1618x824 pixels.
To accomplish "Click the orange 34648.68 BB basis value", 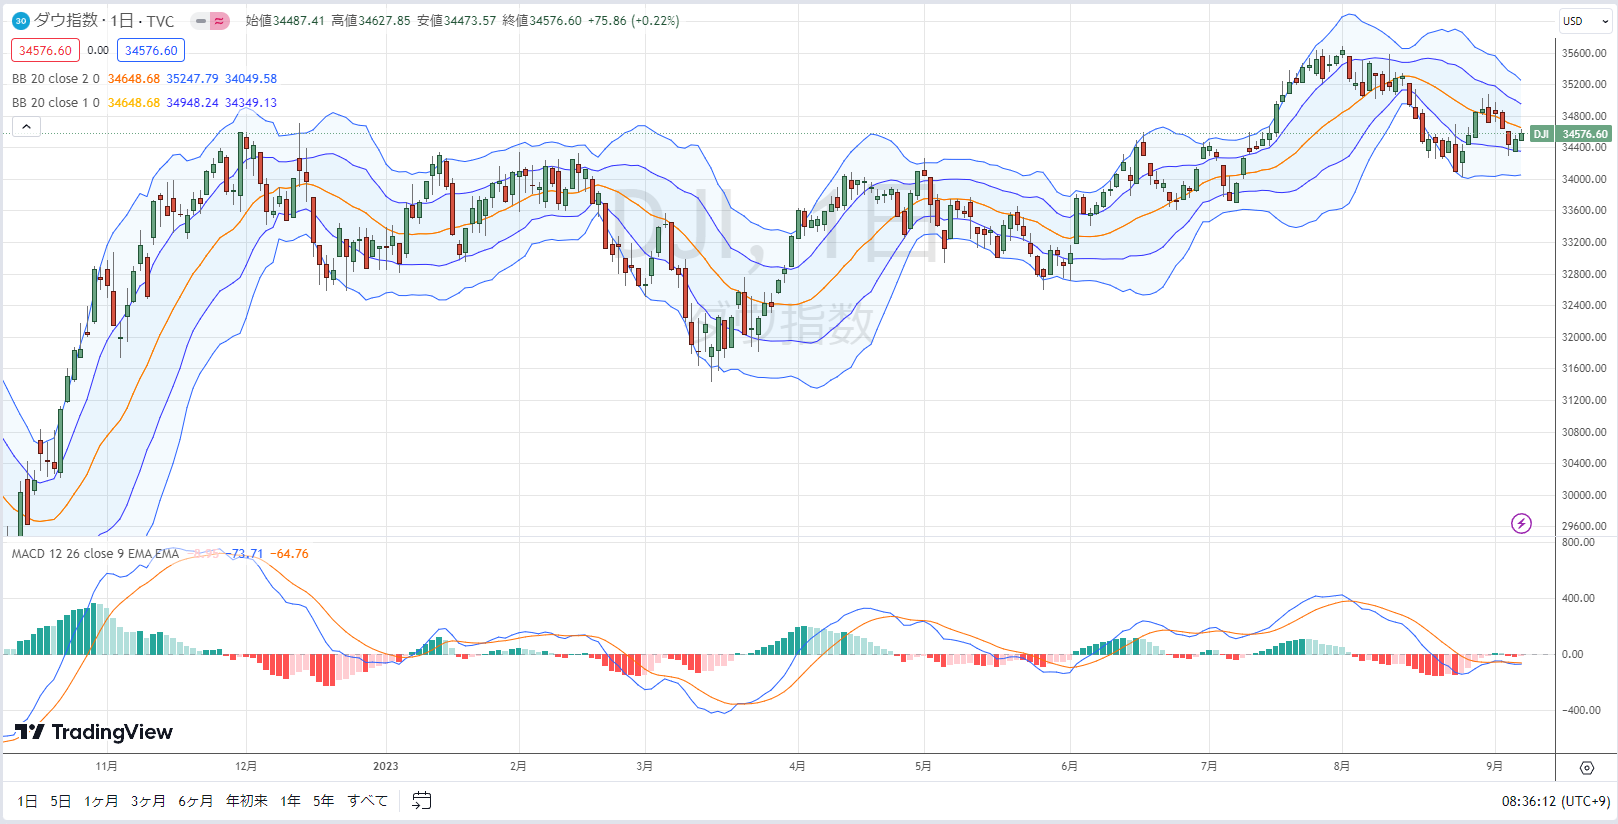I will click(x=134, y=79).
